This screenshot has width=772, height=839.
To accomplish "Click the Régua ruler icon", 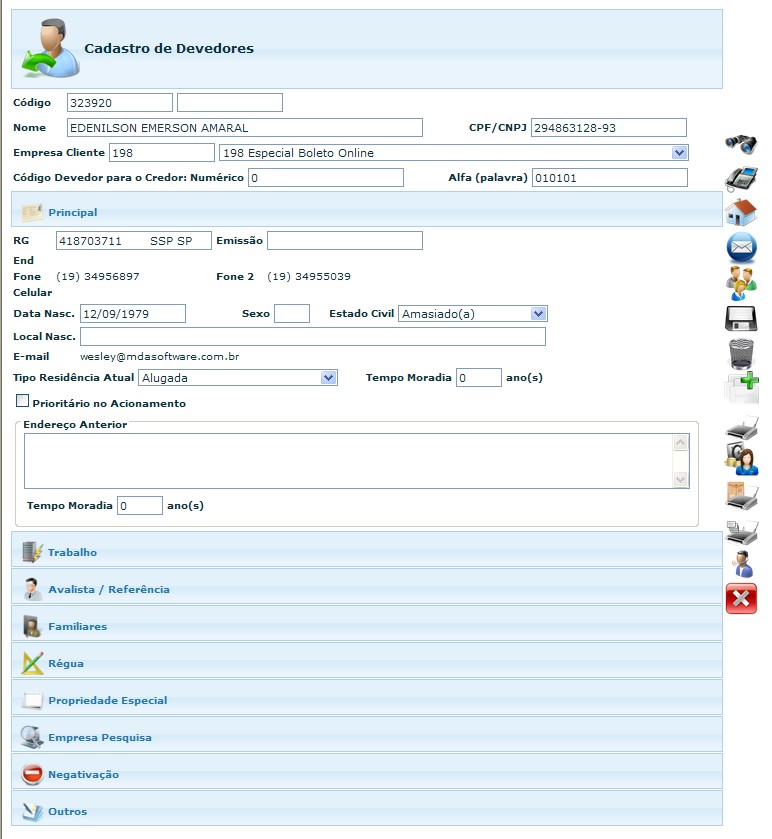I will click(x=32, y=663).
